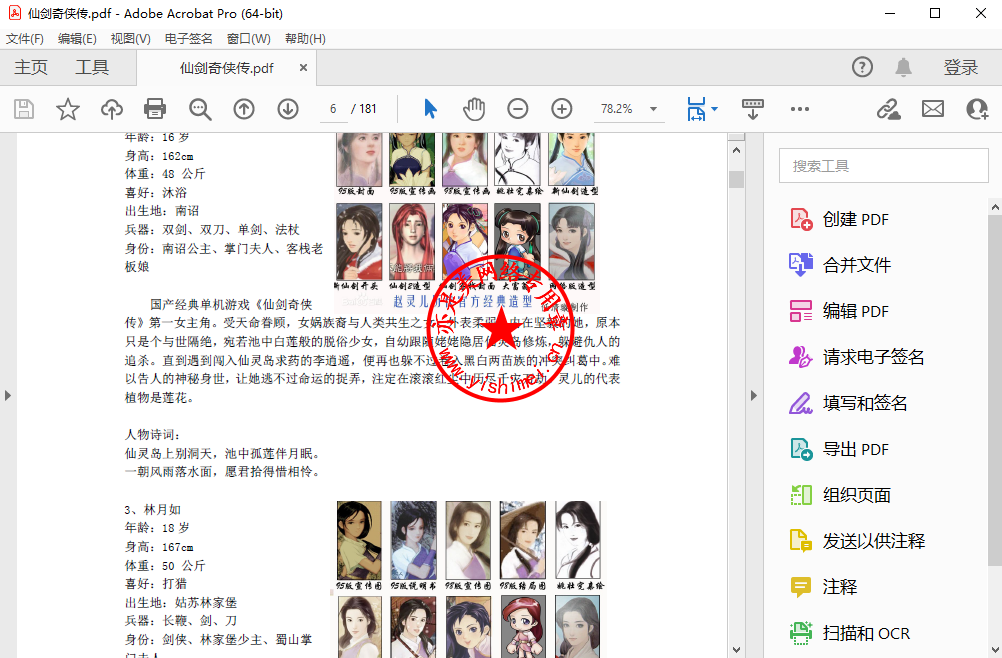Click the document scroll up arrow

tap(736, 151)
